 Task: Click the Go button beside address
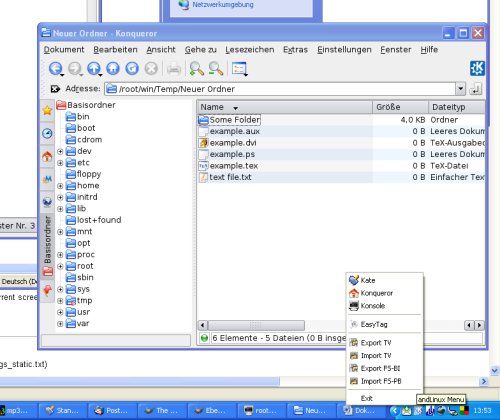pyautogui.click(x=476, y=89)
